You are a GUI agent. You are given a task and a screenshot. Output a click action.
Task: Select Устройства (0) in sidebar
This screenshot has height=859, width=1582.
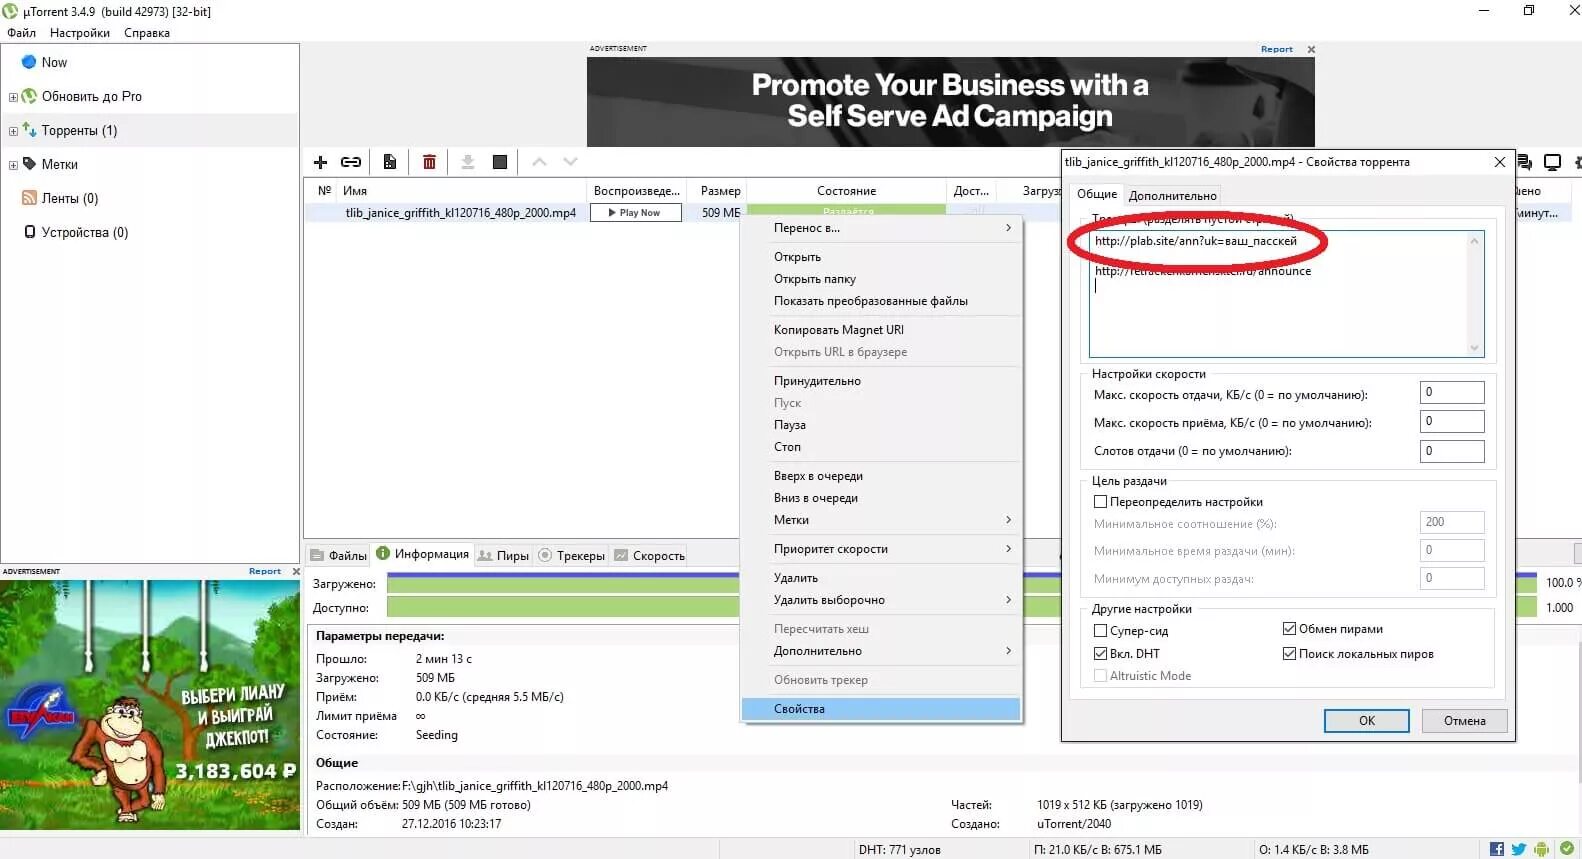pos(84,232)
